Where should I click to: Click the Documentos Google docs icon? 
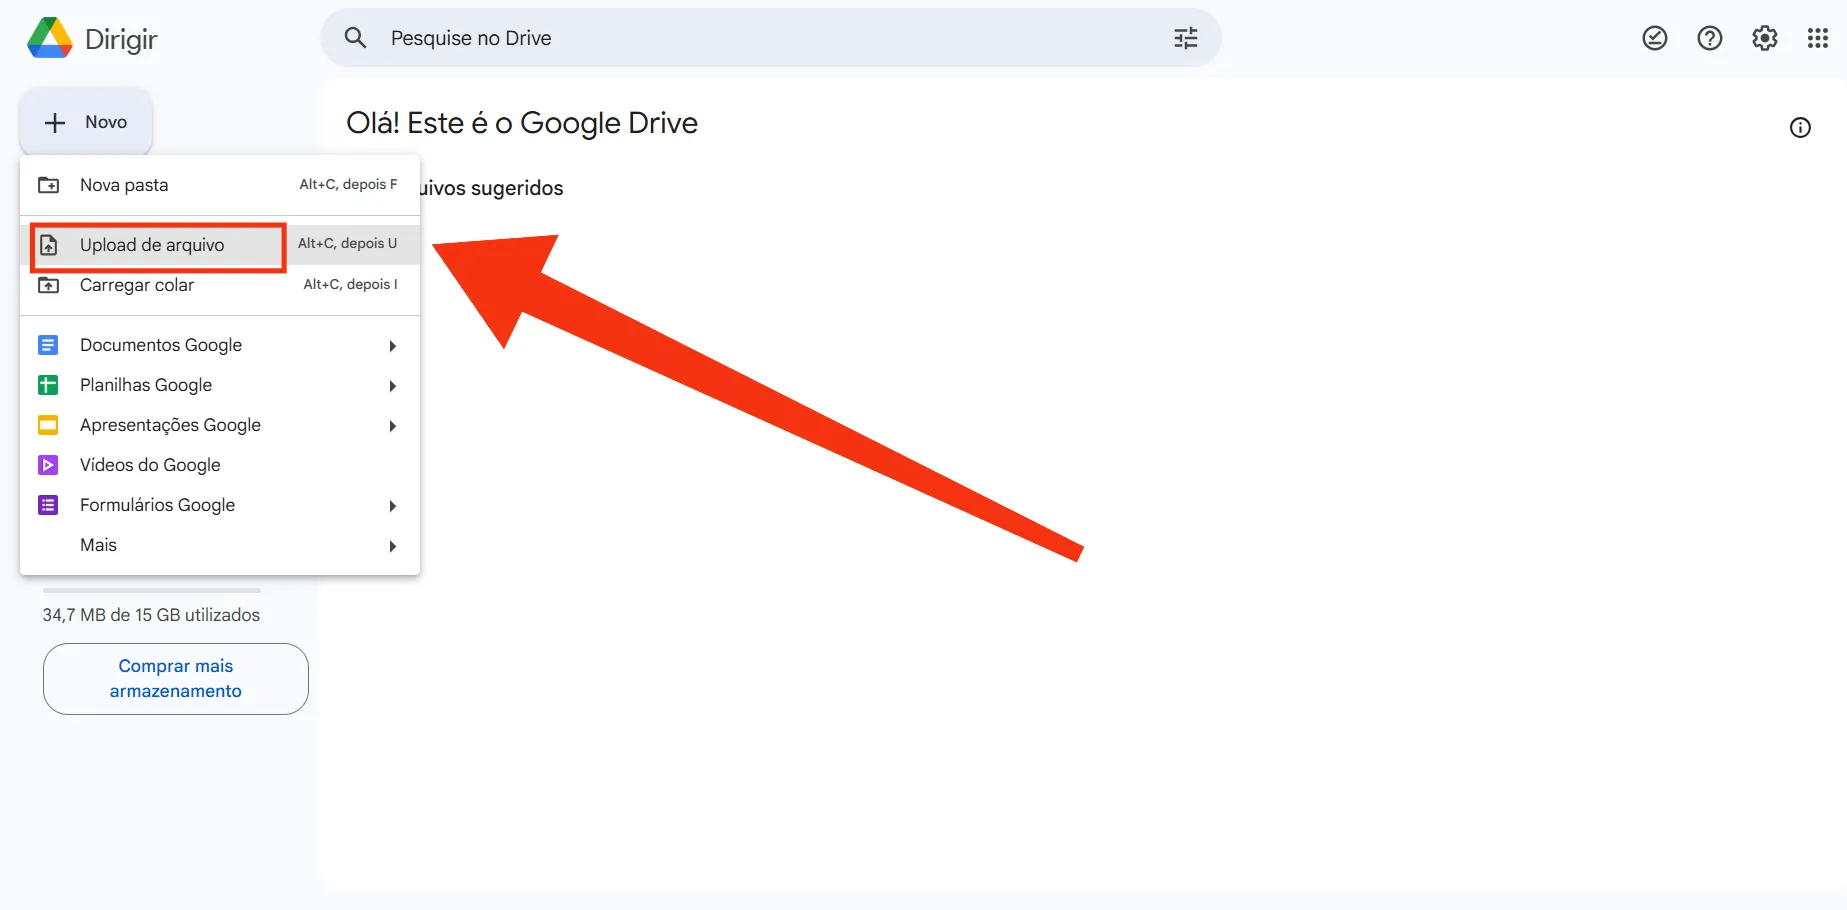[48, 344]
